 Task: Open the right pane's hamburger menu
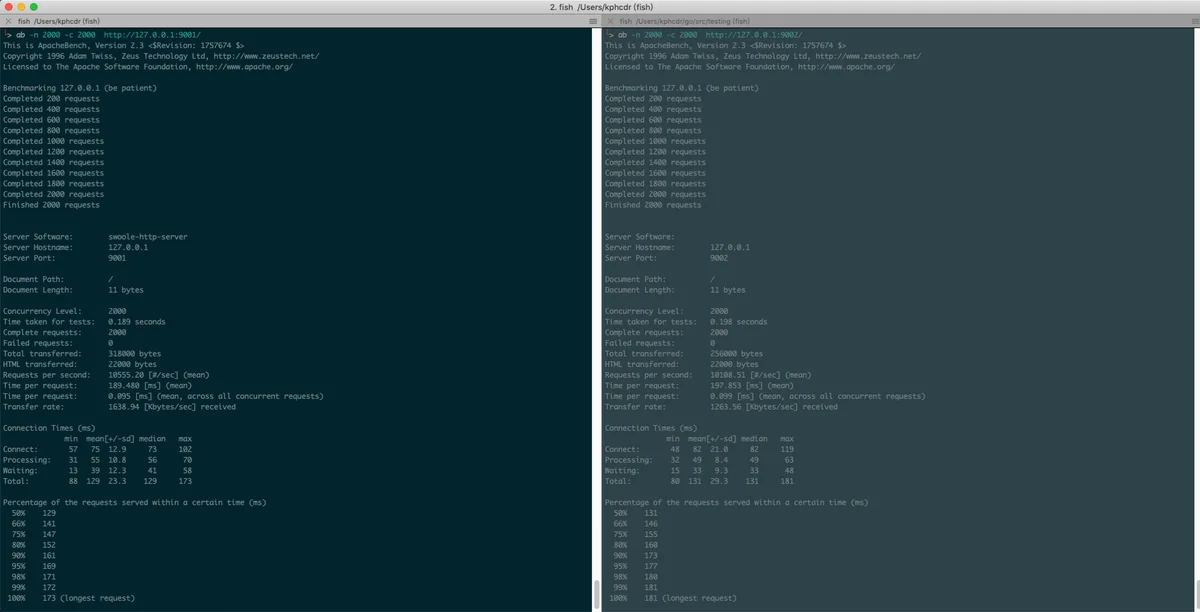coord(1193,21)
